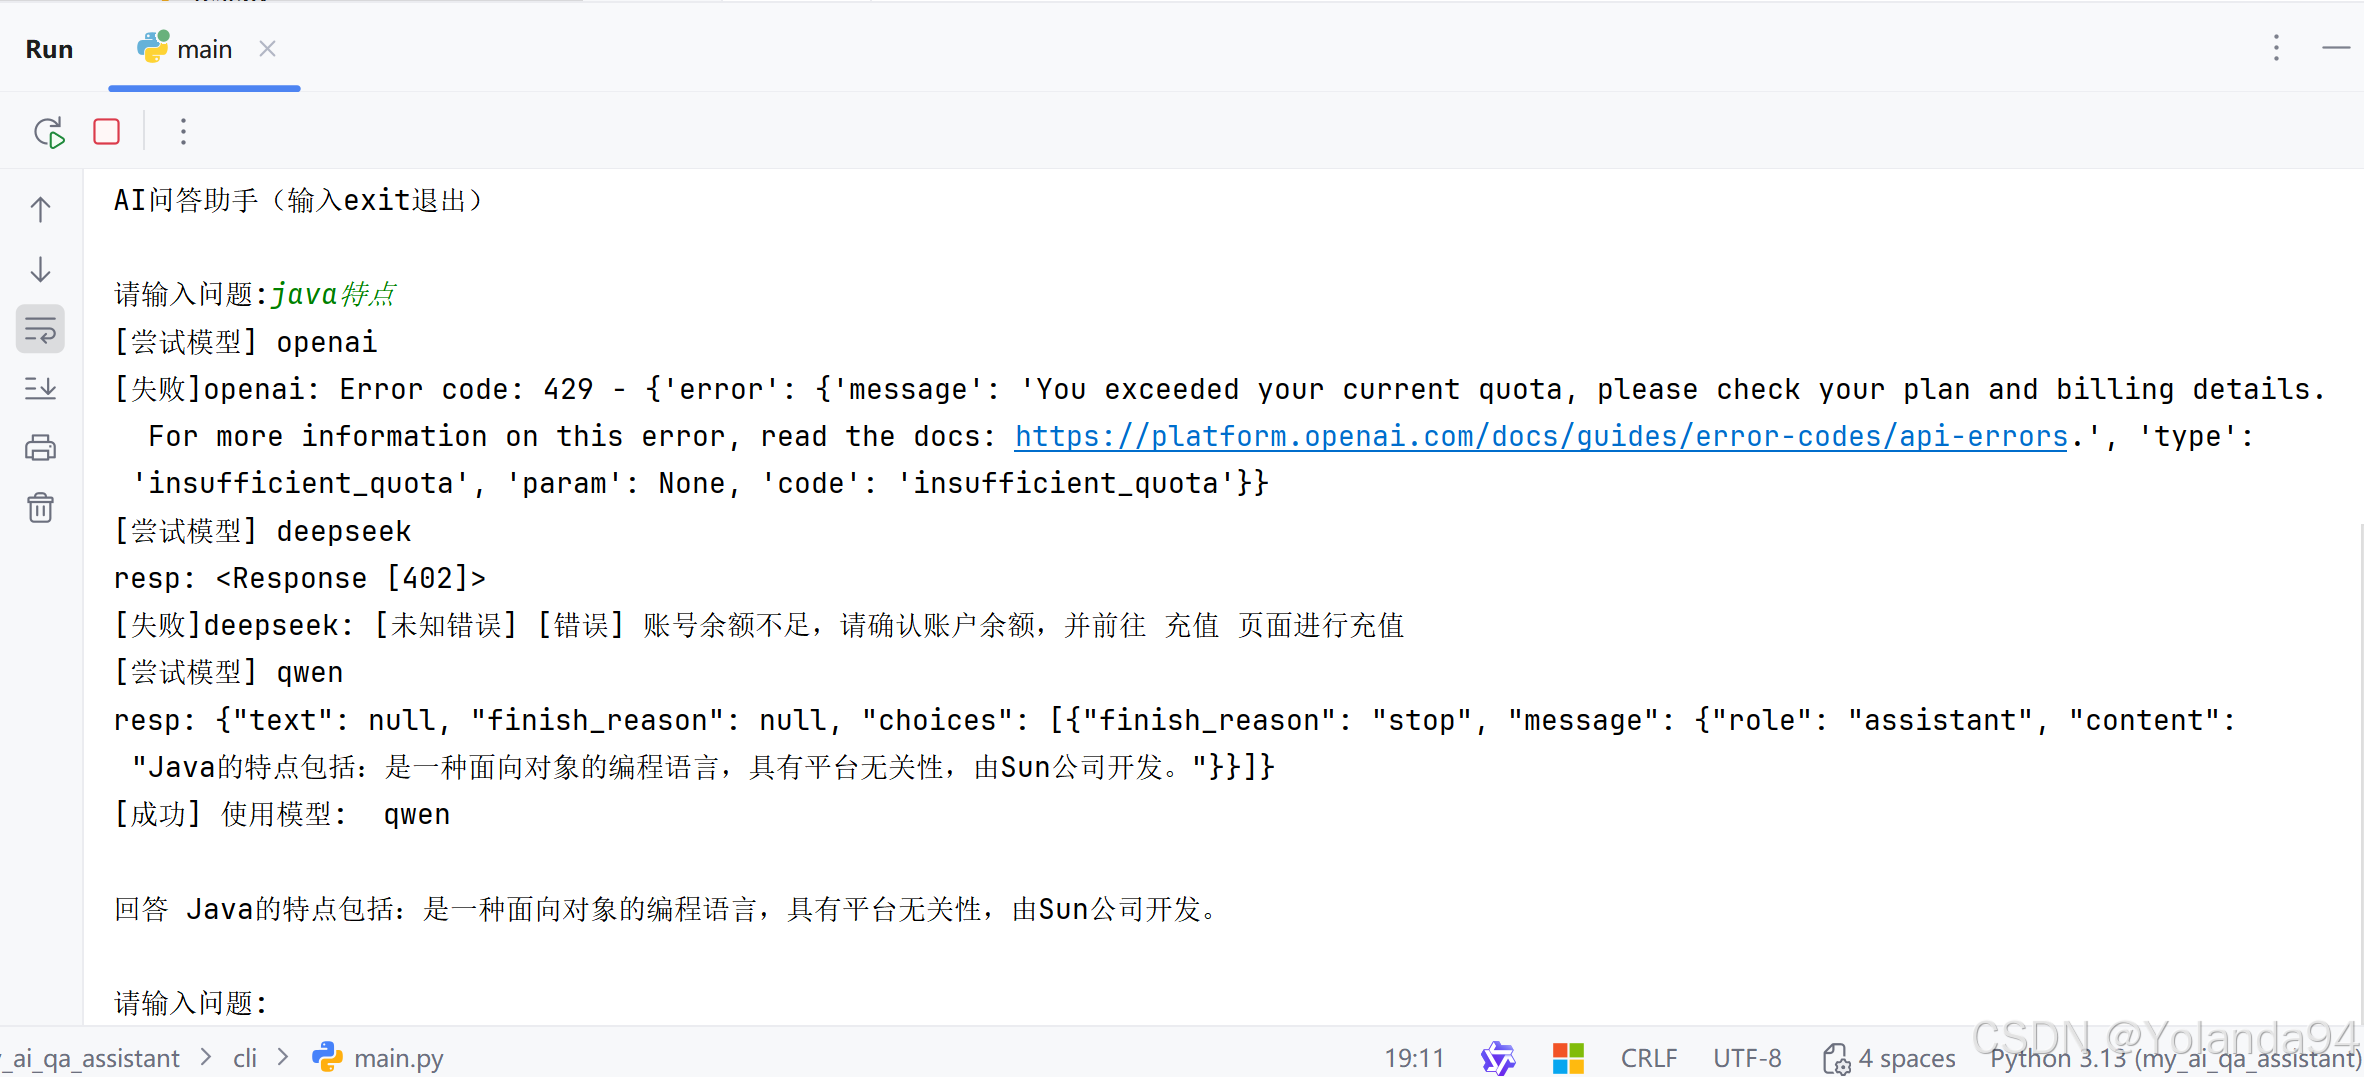Close the main run tab
This screenshot has width=2364, height=1077.
click(267, 48)
